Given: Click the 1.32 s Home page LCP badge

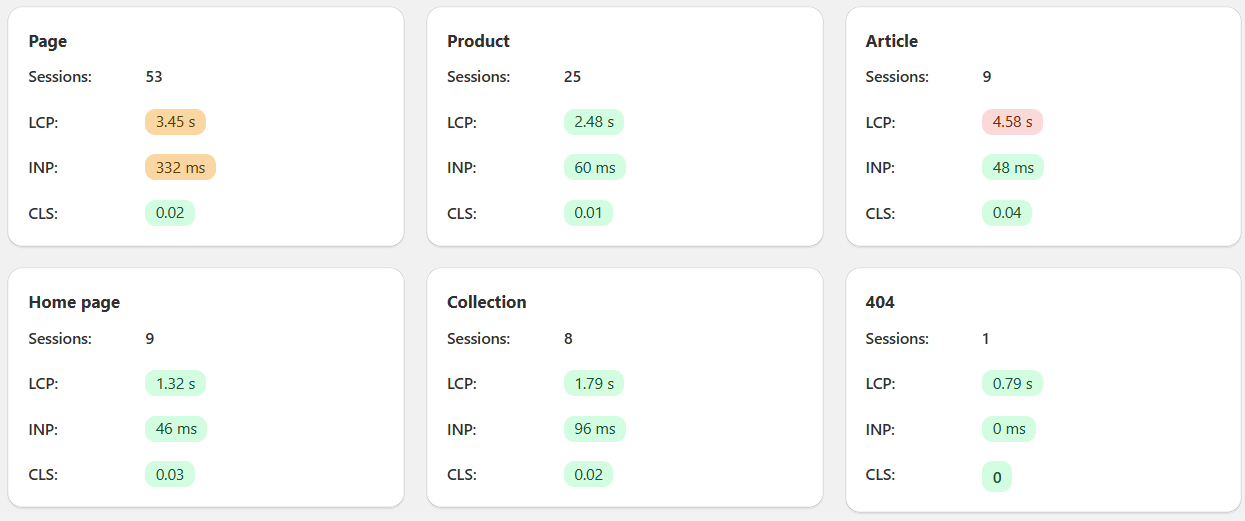Looking at the screenshot, I should coord(175,383).
